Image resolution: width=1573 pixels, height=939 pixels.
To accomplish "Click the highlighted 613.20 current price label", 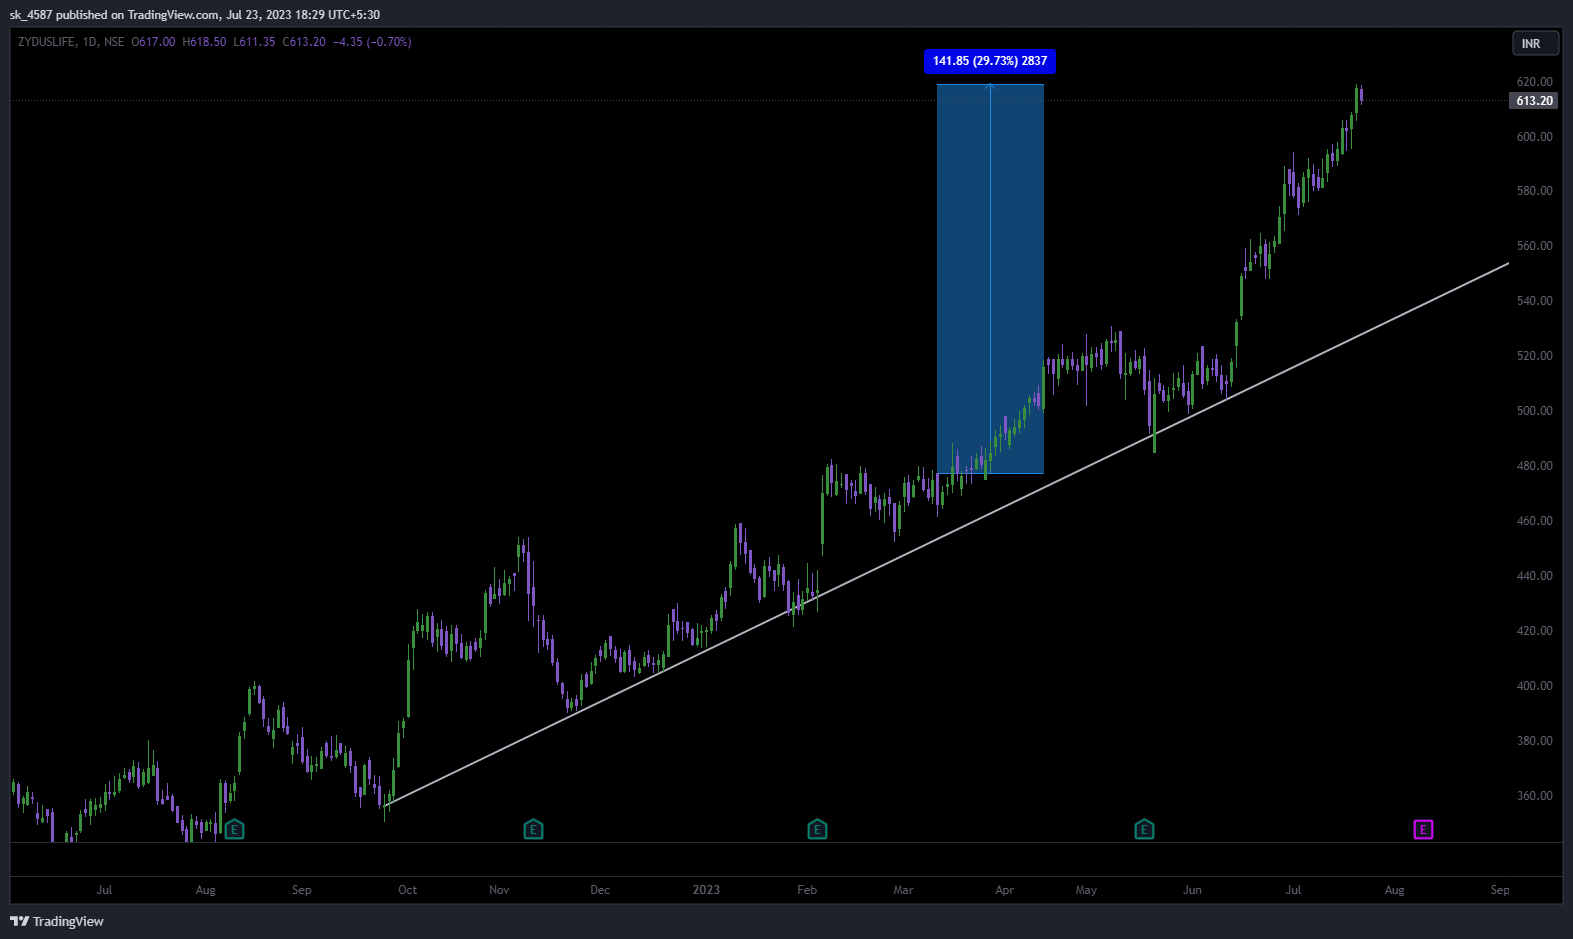I will (x=1534, y=101).
